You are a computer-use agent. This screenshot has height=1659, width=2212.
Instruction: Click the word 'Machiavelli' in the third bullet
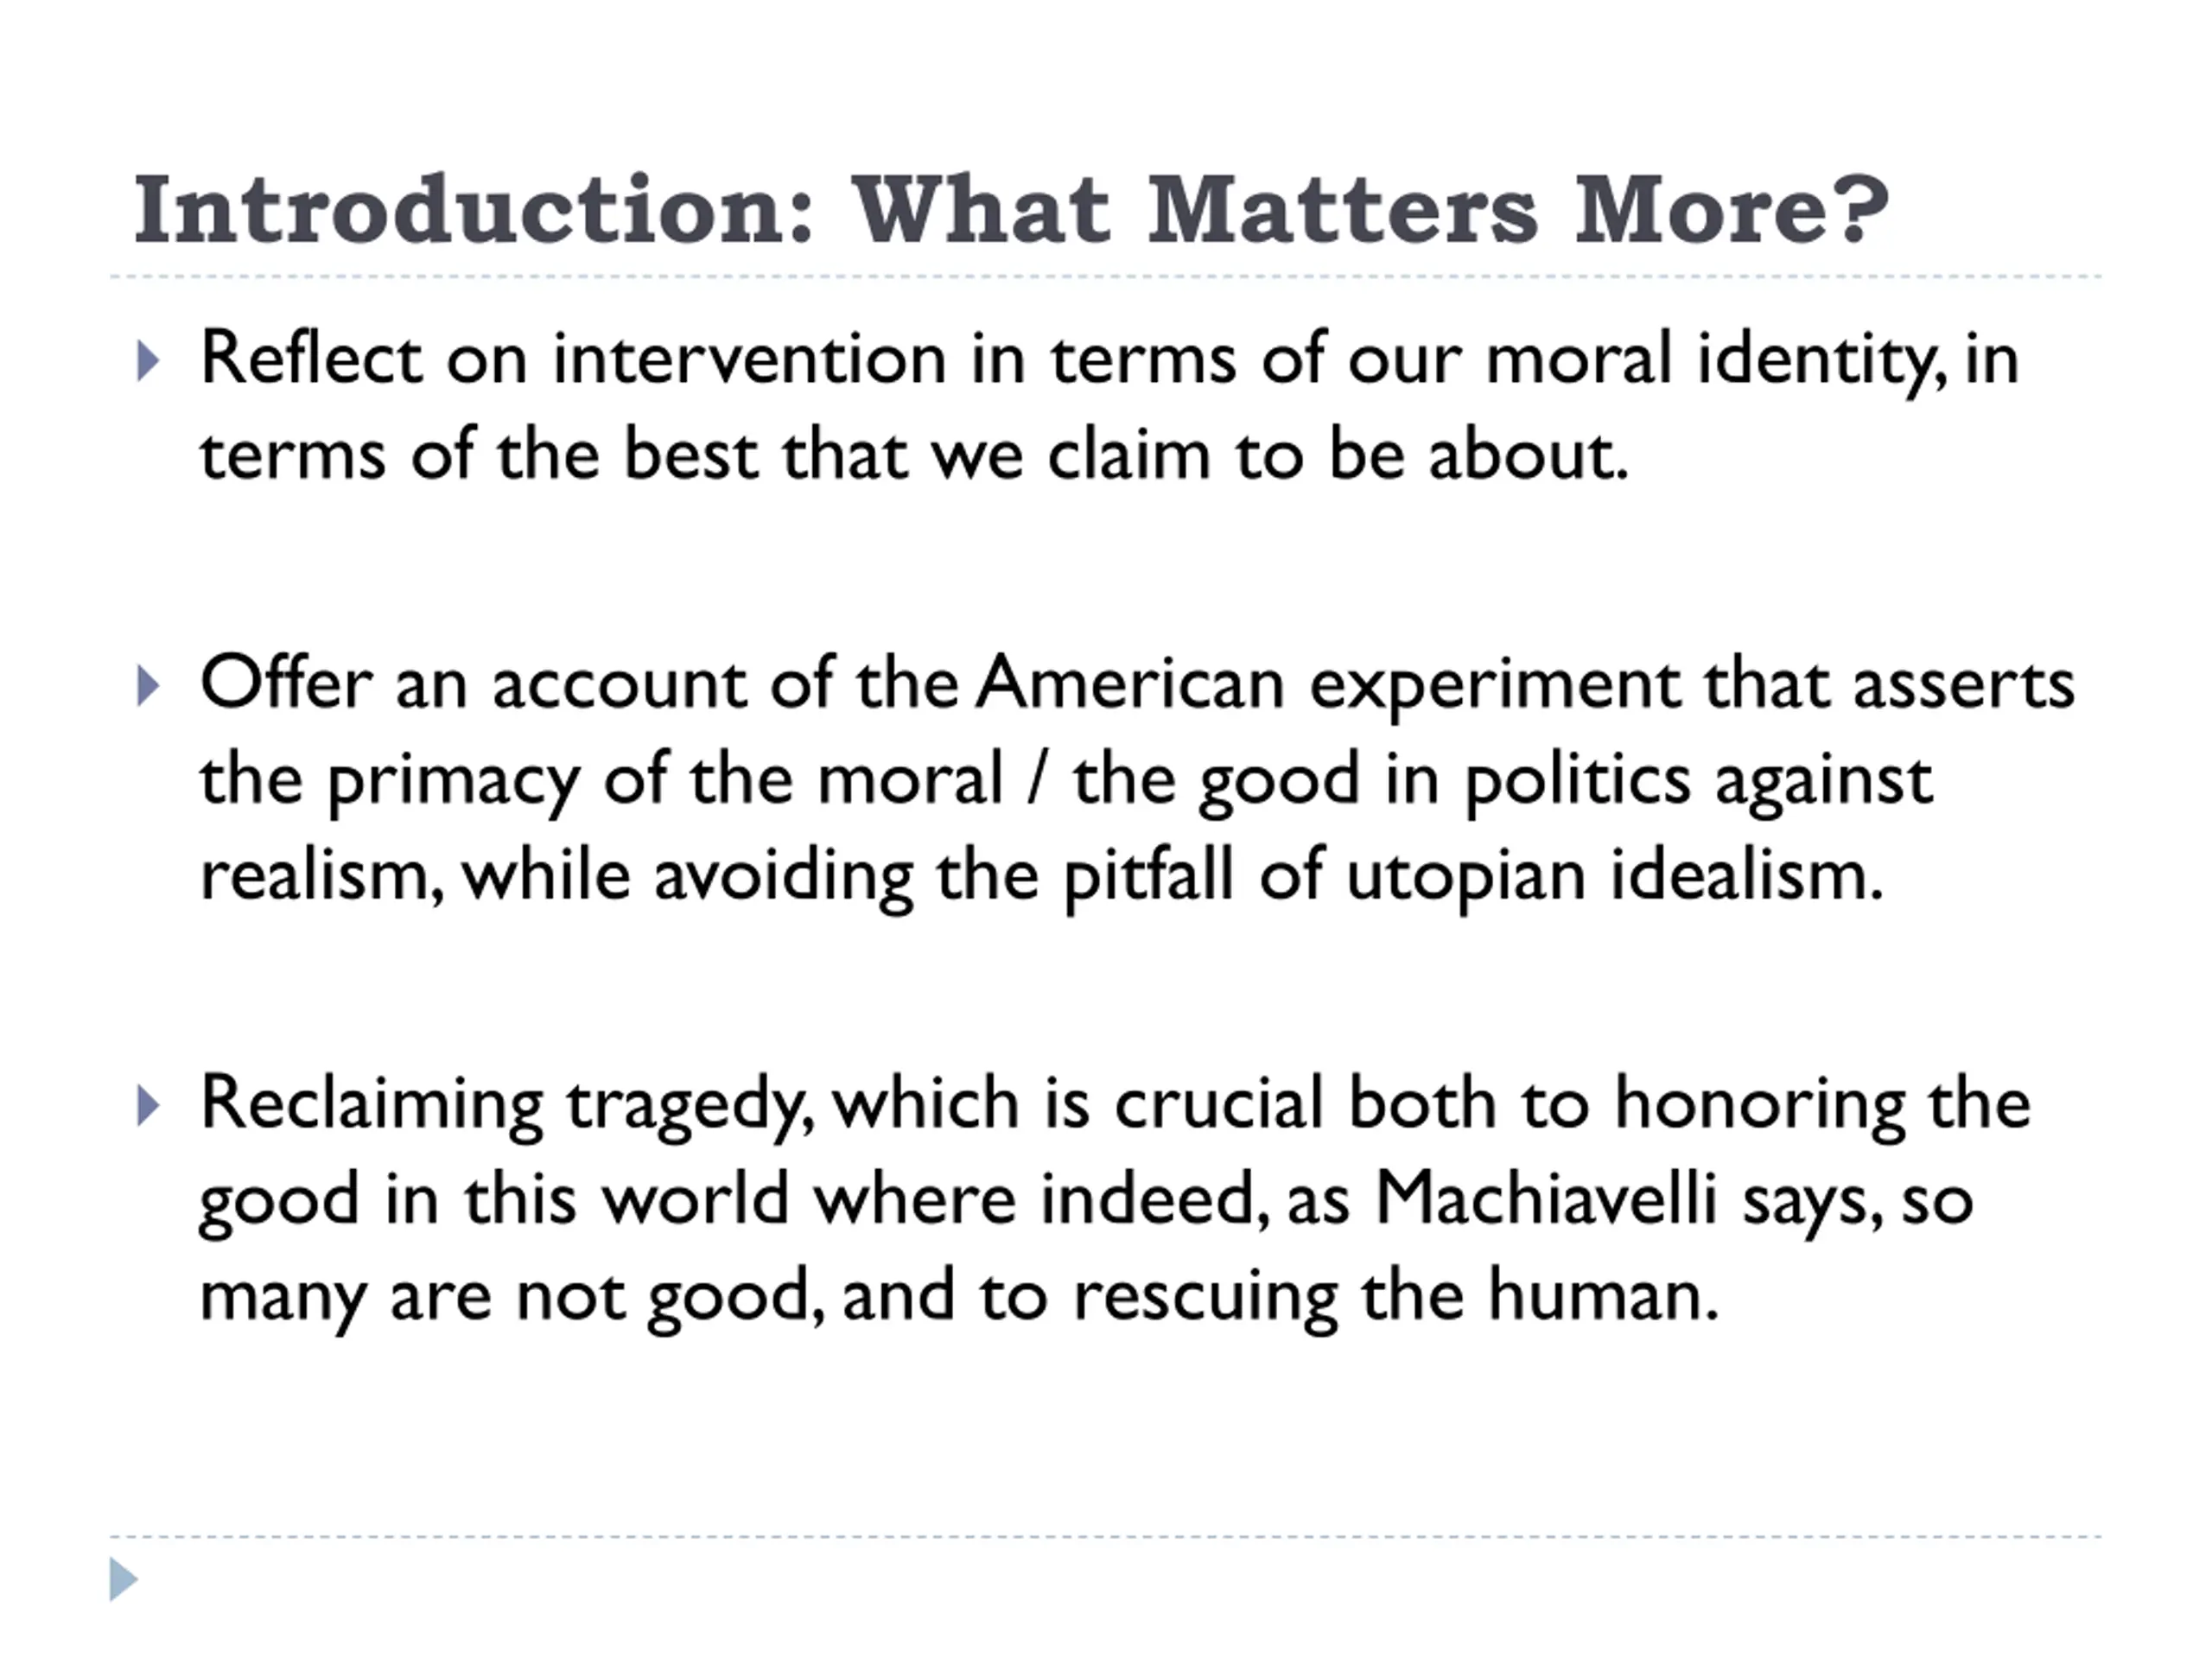coord(1546,1199)
